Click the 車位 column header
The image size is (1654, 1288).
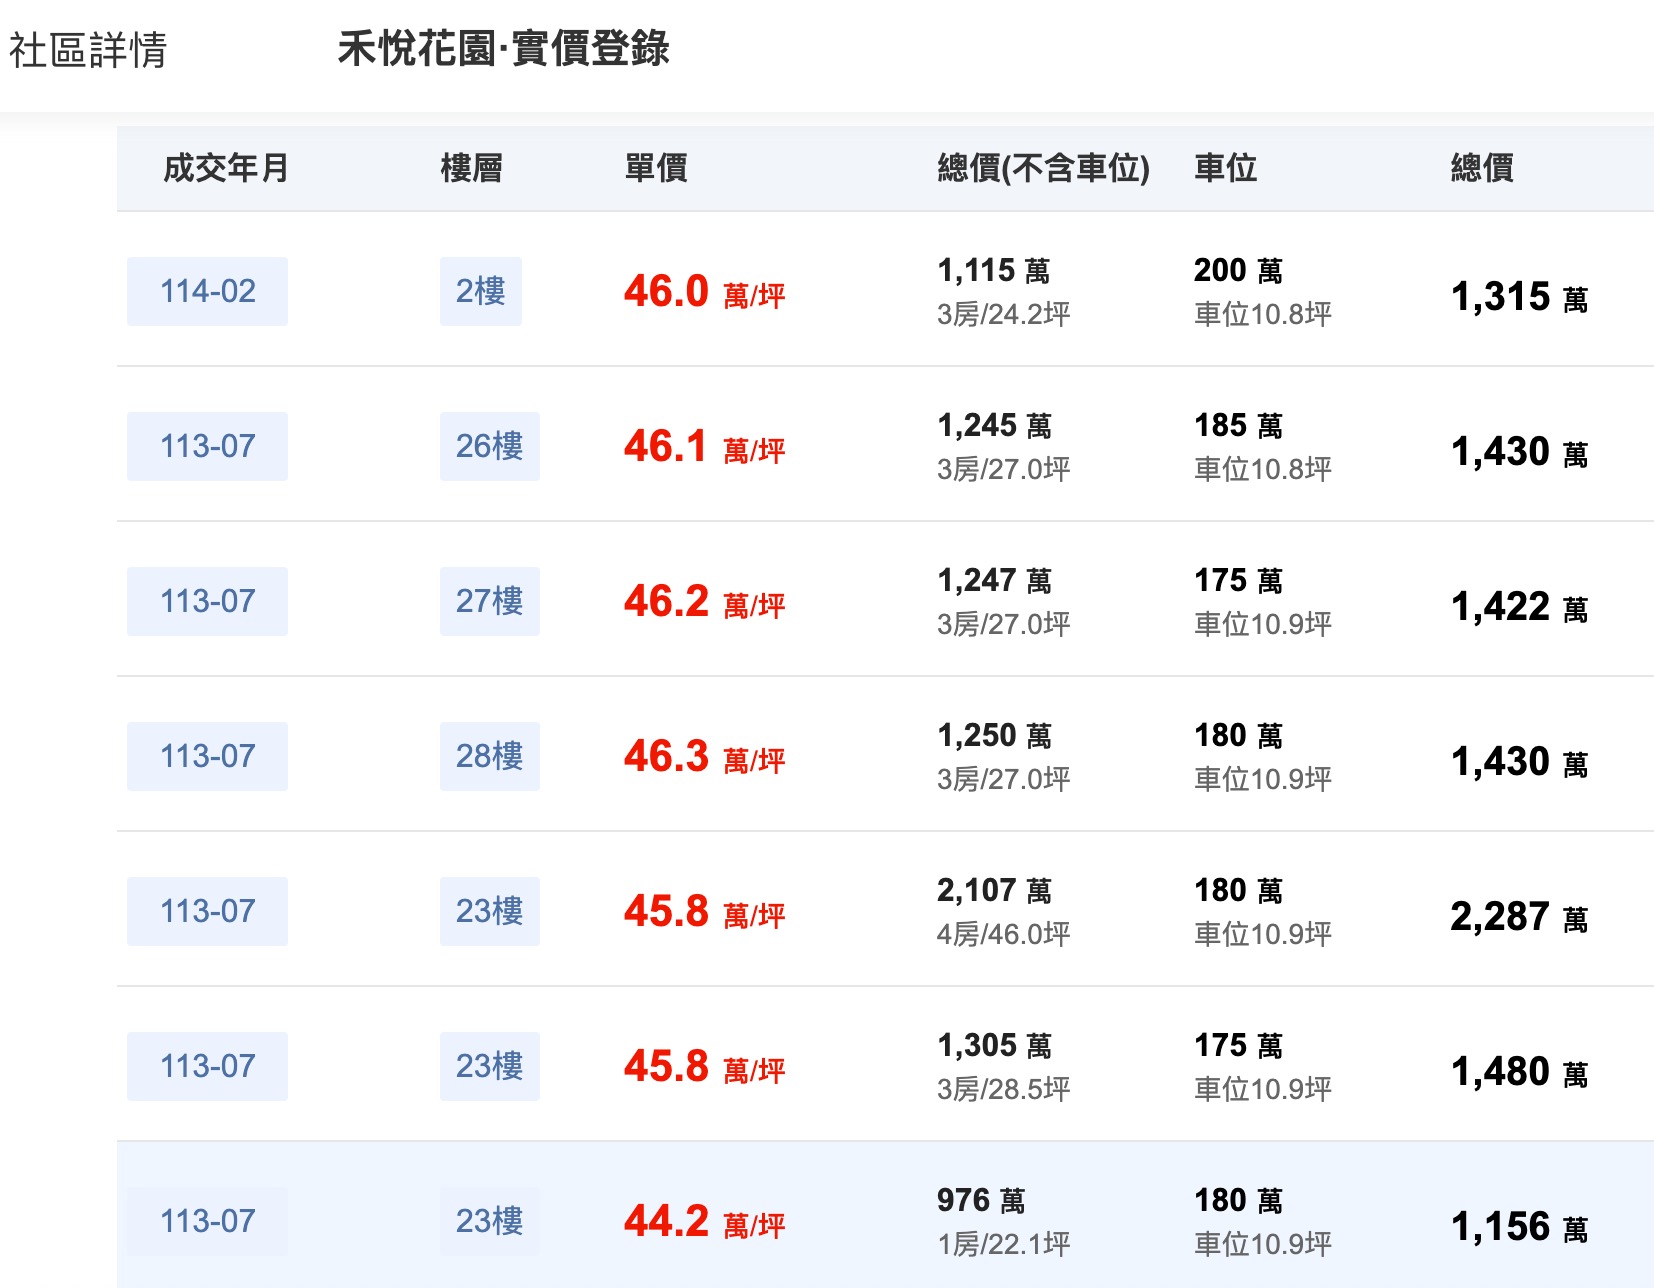pyautogui.click(x=1225, y=168)
